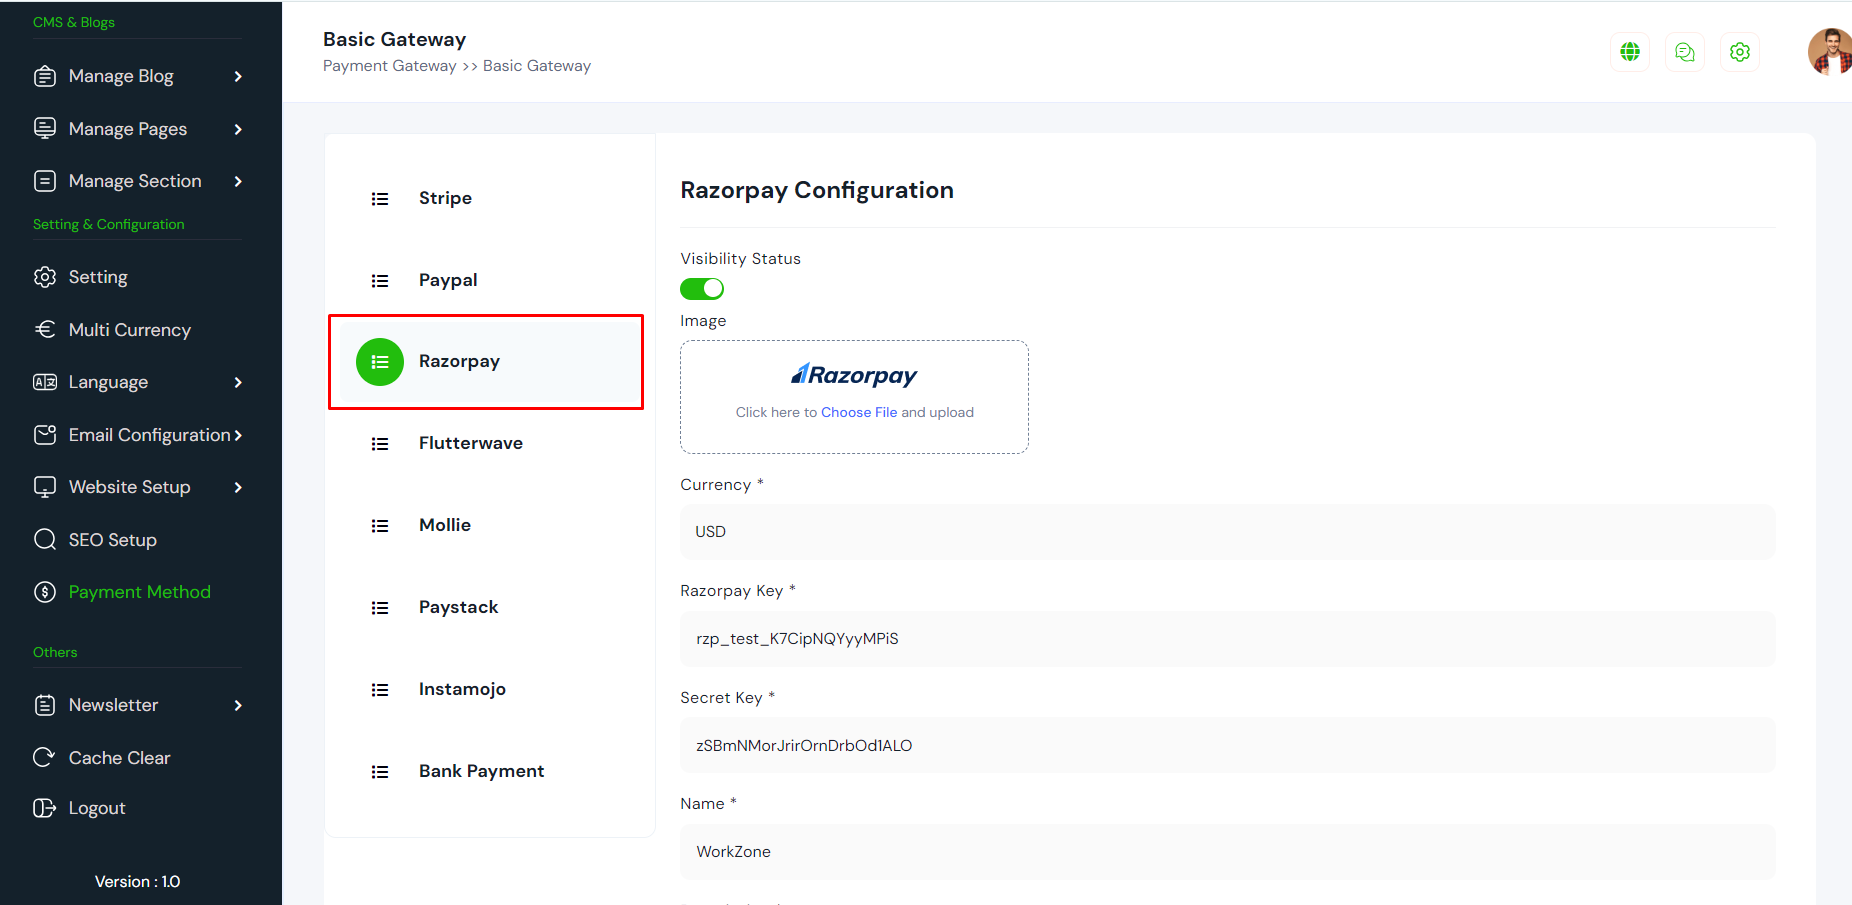This screenshot has width=1852, height=905.
Task: Toggle the Visibility Status switch off
Action: (702, 289)
